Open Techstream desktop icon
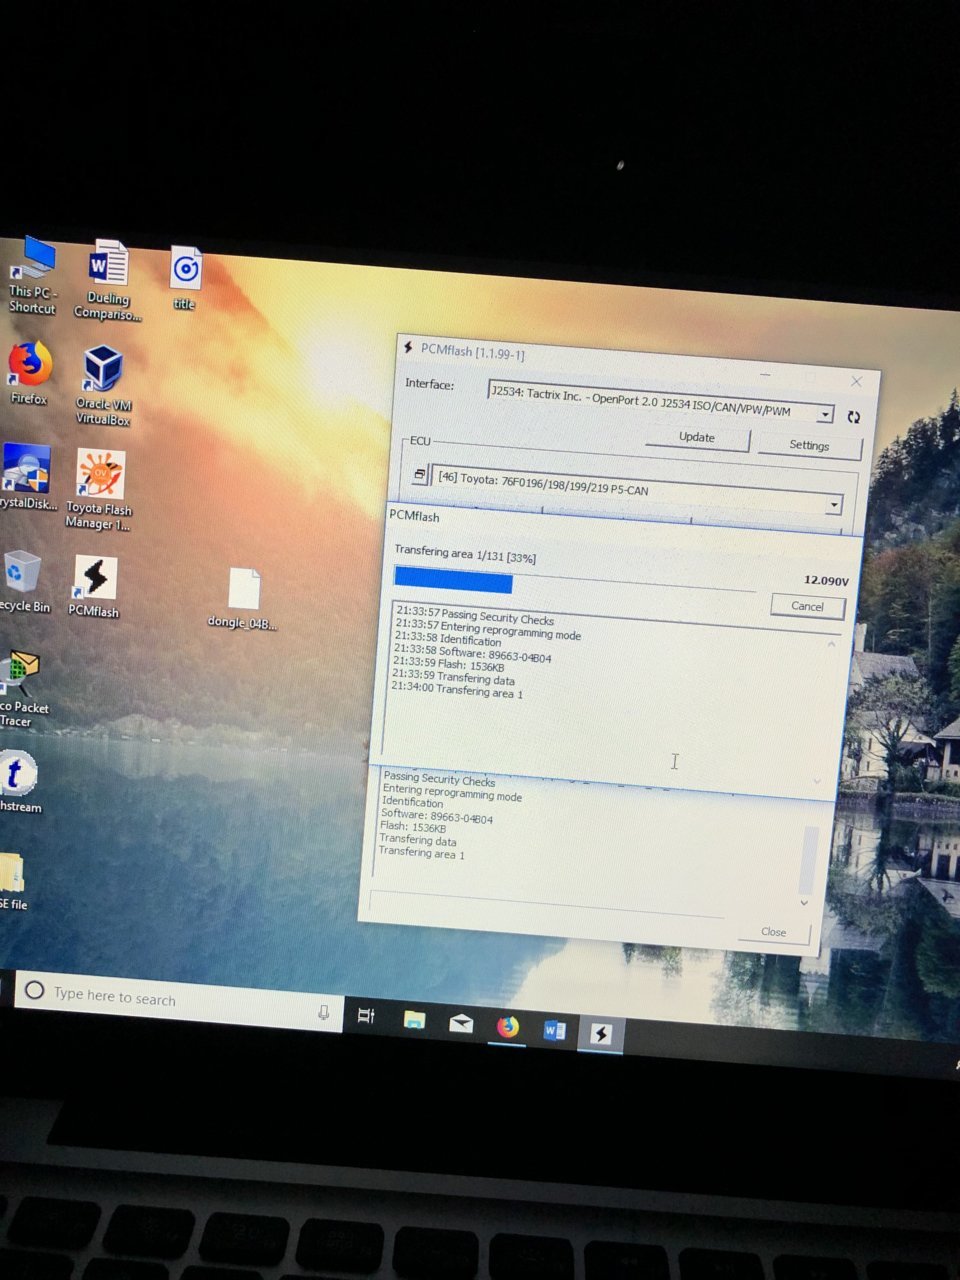 18,781
